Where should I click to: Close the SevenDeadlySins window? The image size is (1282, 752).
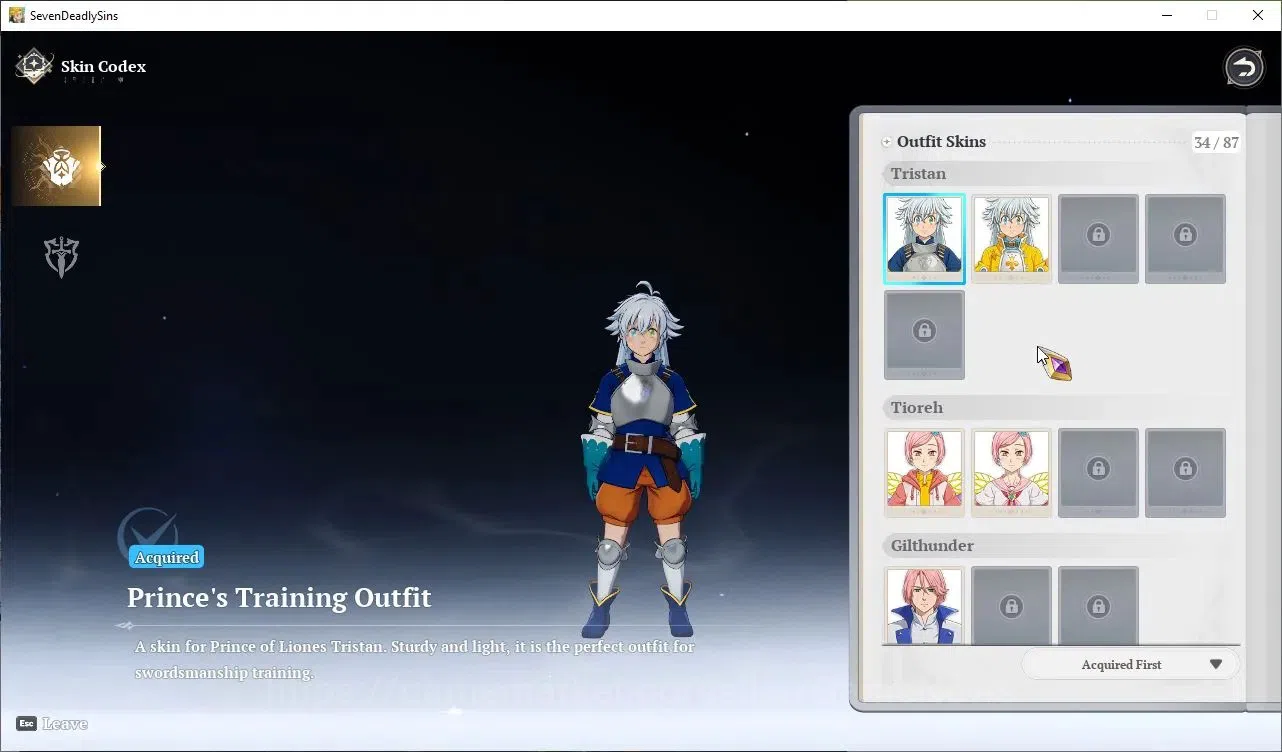tap(1258, 15)
